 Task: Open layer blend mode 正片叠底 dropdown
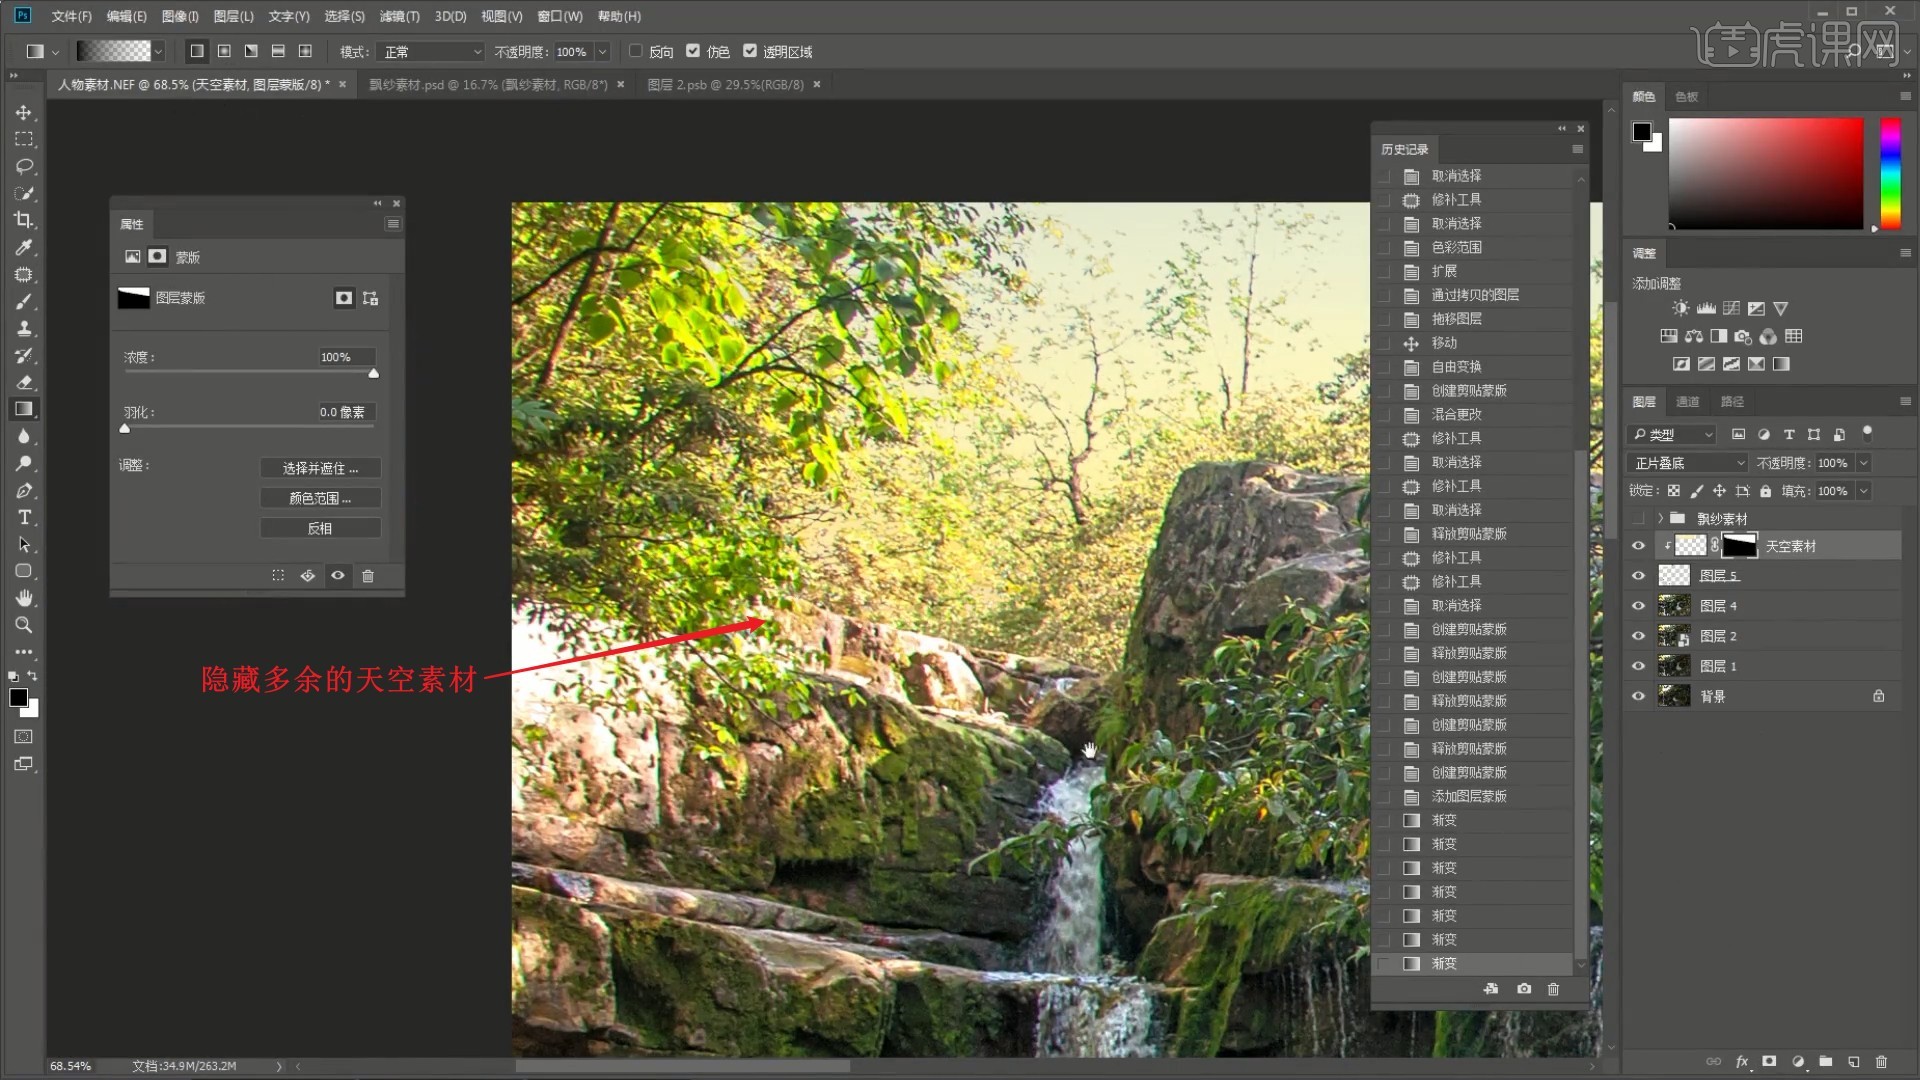pyautogui.click(x=1688, y=463)
